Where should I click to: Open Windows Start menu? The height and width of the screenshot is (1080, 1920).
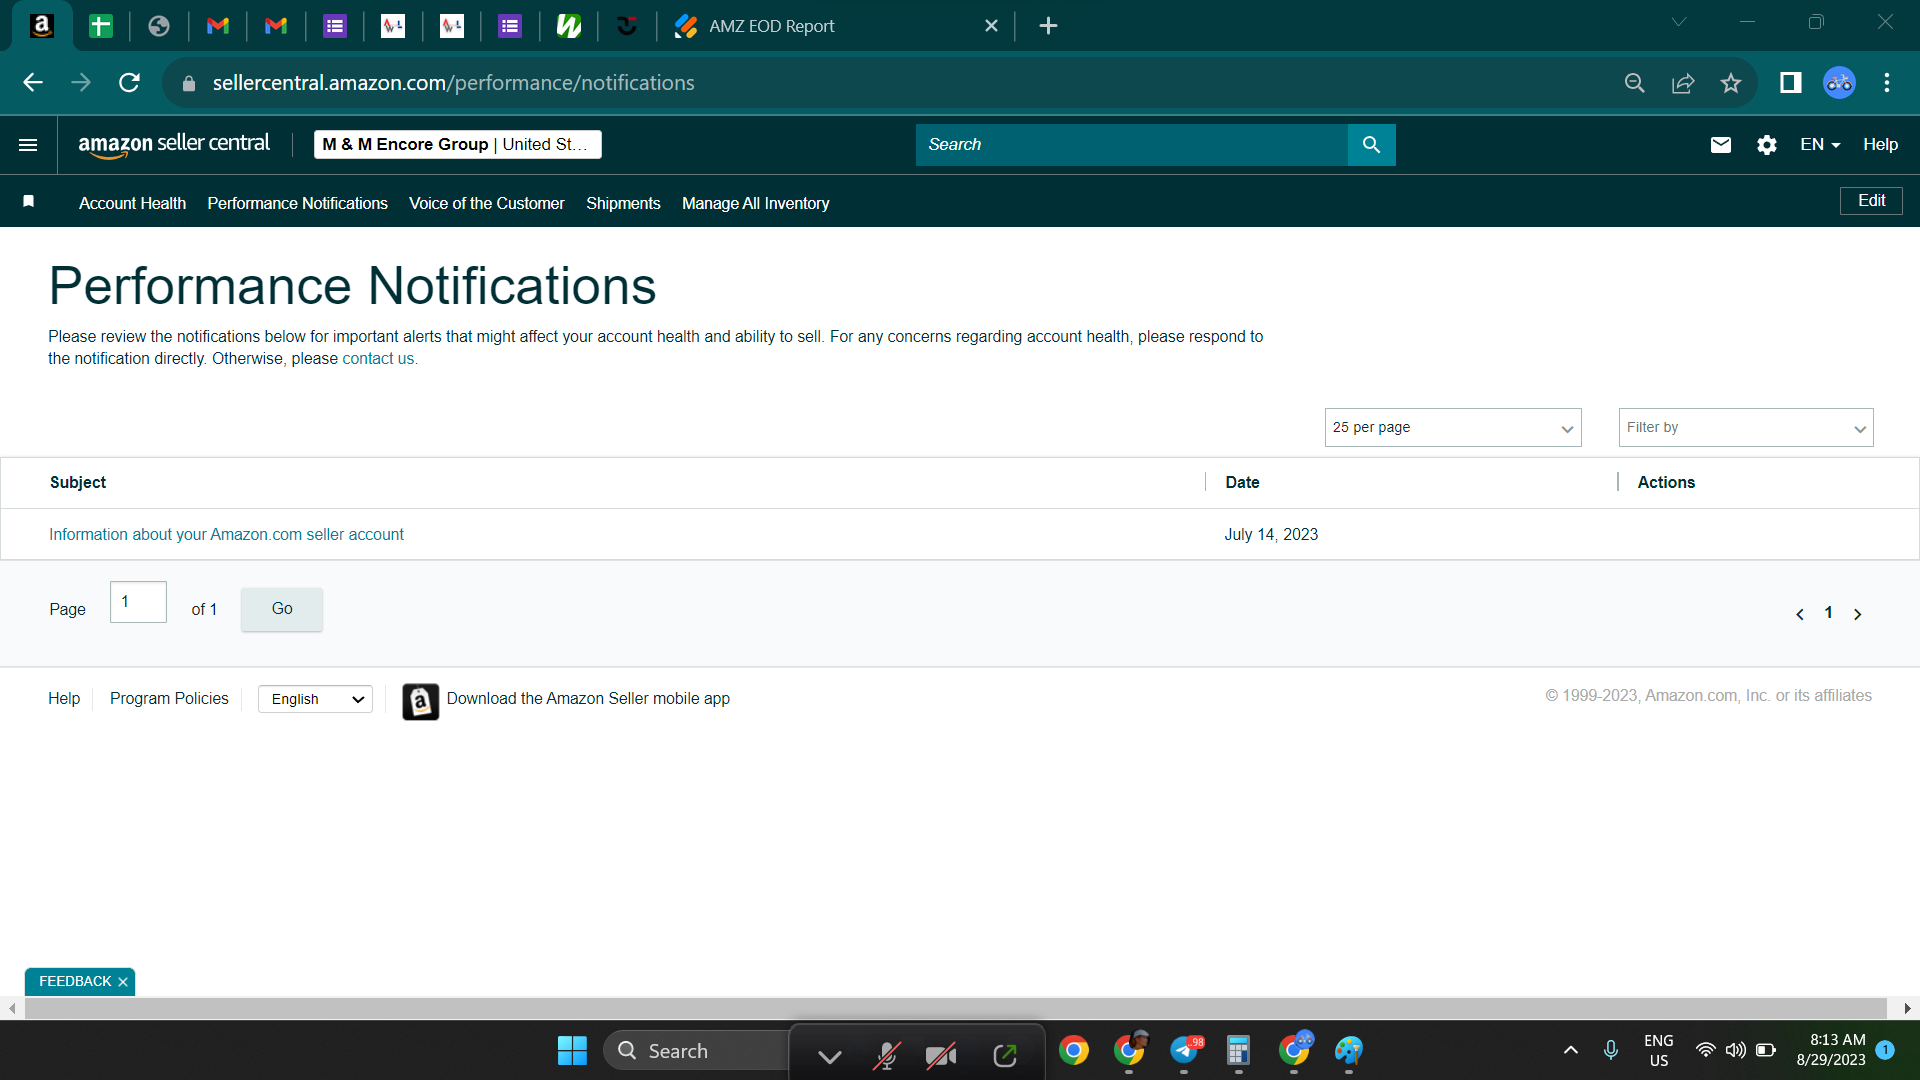(572, 1051)
